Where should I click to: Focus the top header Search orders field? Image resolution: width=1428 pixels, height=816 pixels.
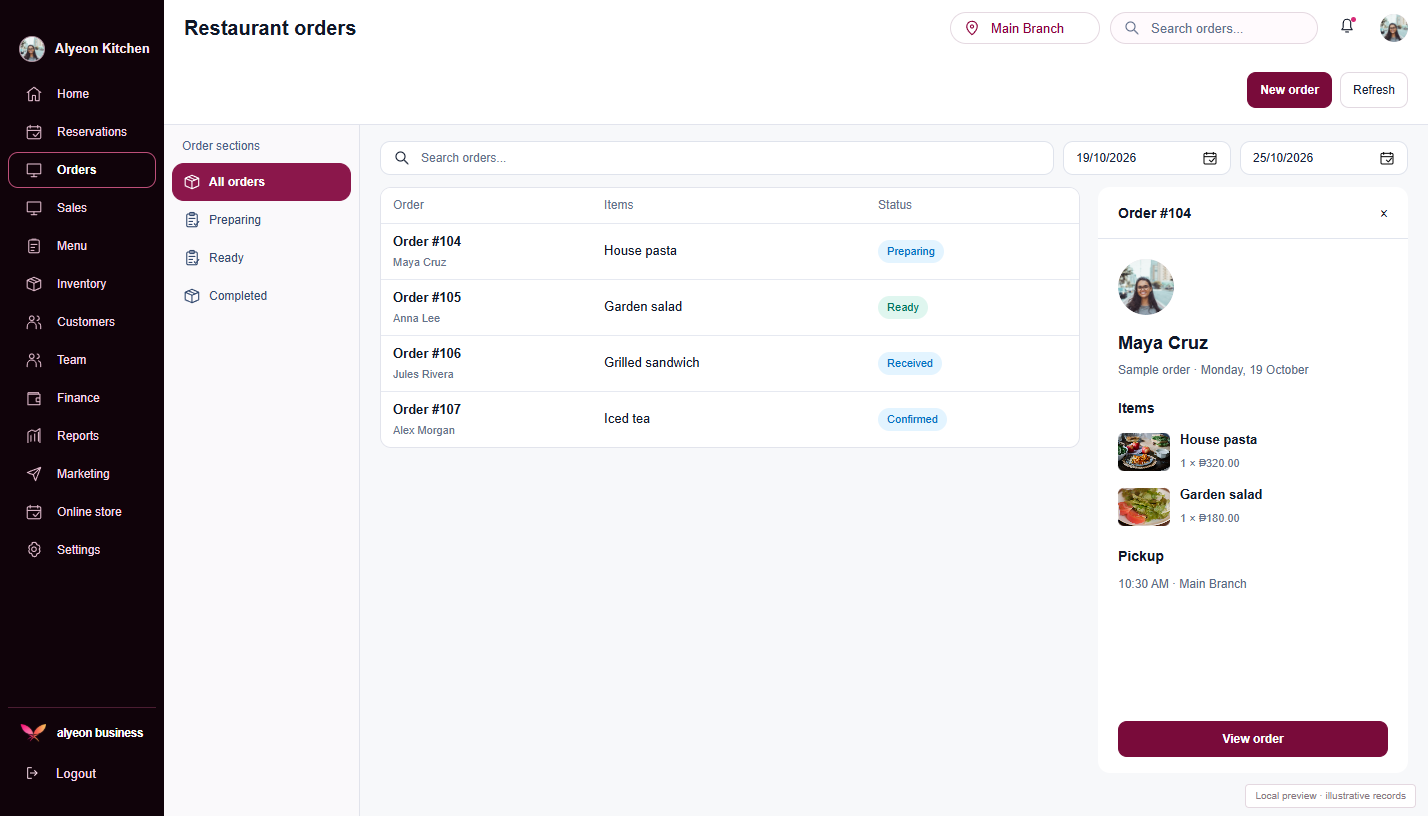(1214, 28)
